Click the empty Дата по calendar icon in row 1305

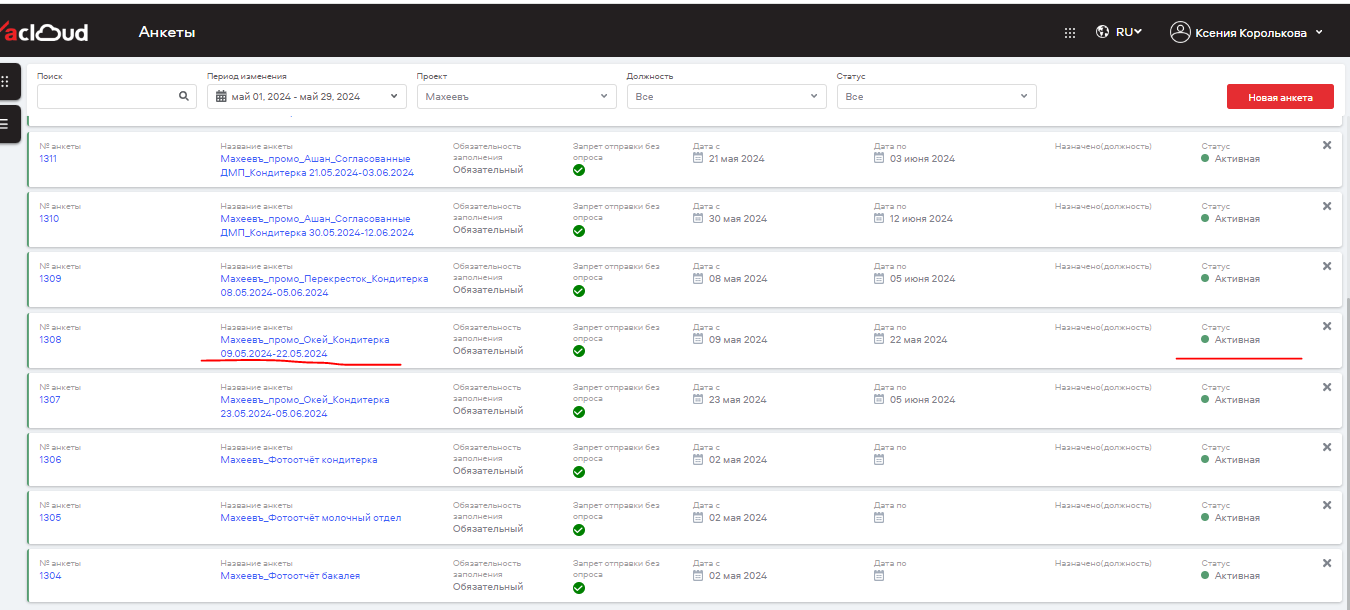point(879,517)
